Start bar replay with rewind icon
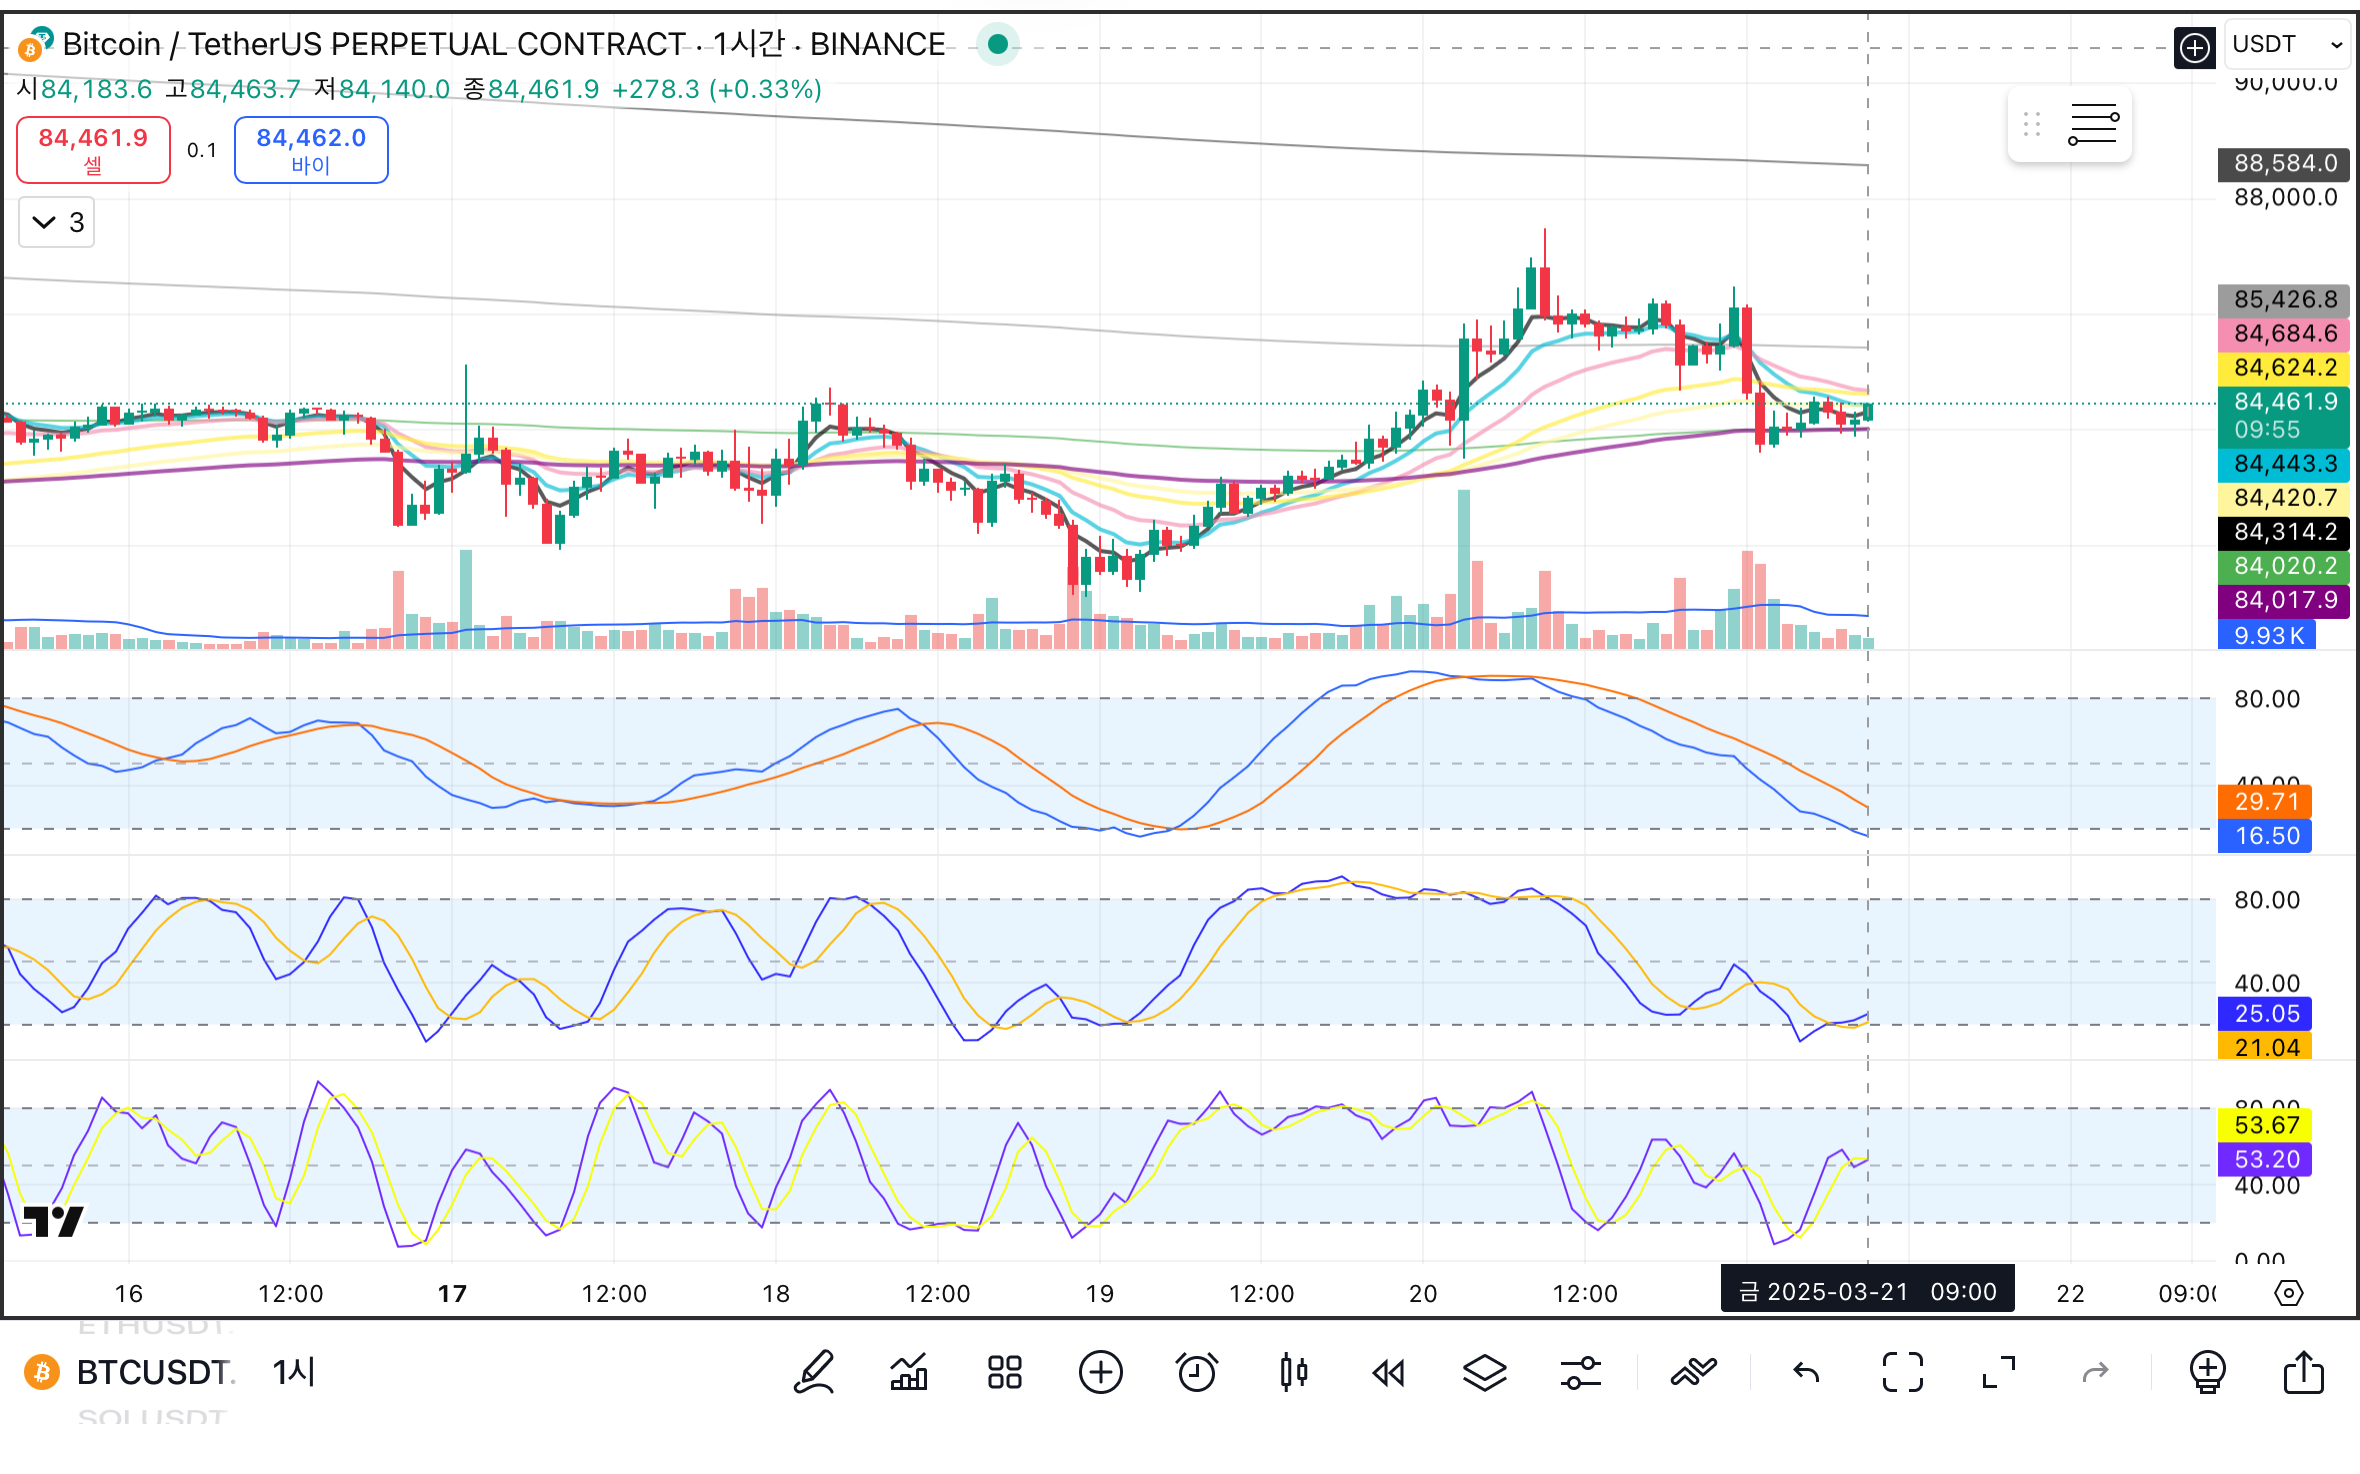This screenshot has height=1474, width=2360. pyautogui.click(x=1388, y=1372)
